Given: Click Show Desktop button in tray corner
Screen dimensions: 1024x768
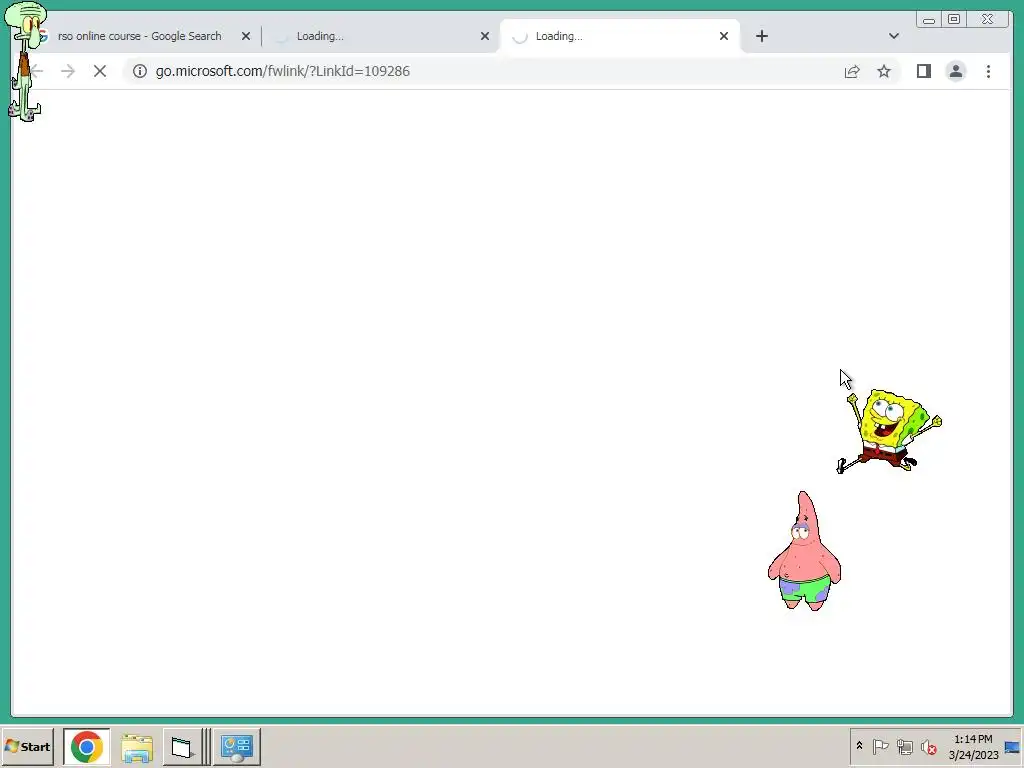Looking at the screenshot, I should [1012, 746].
